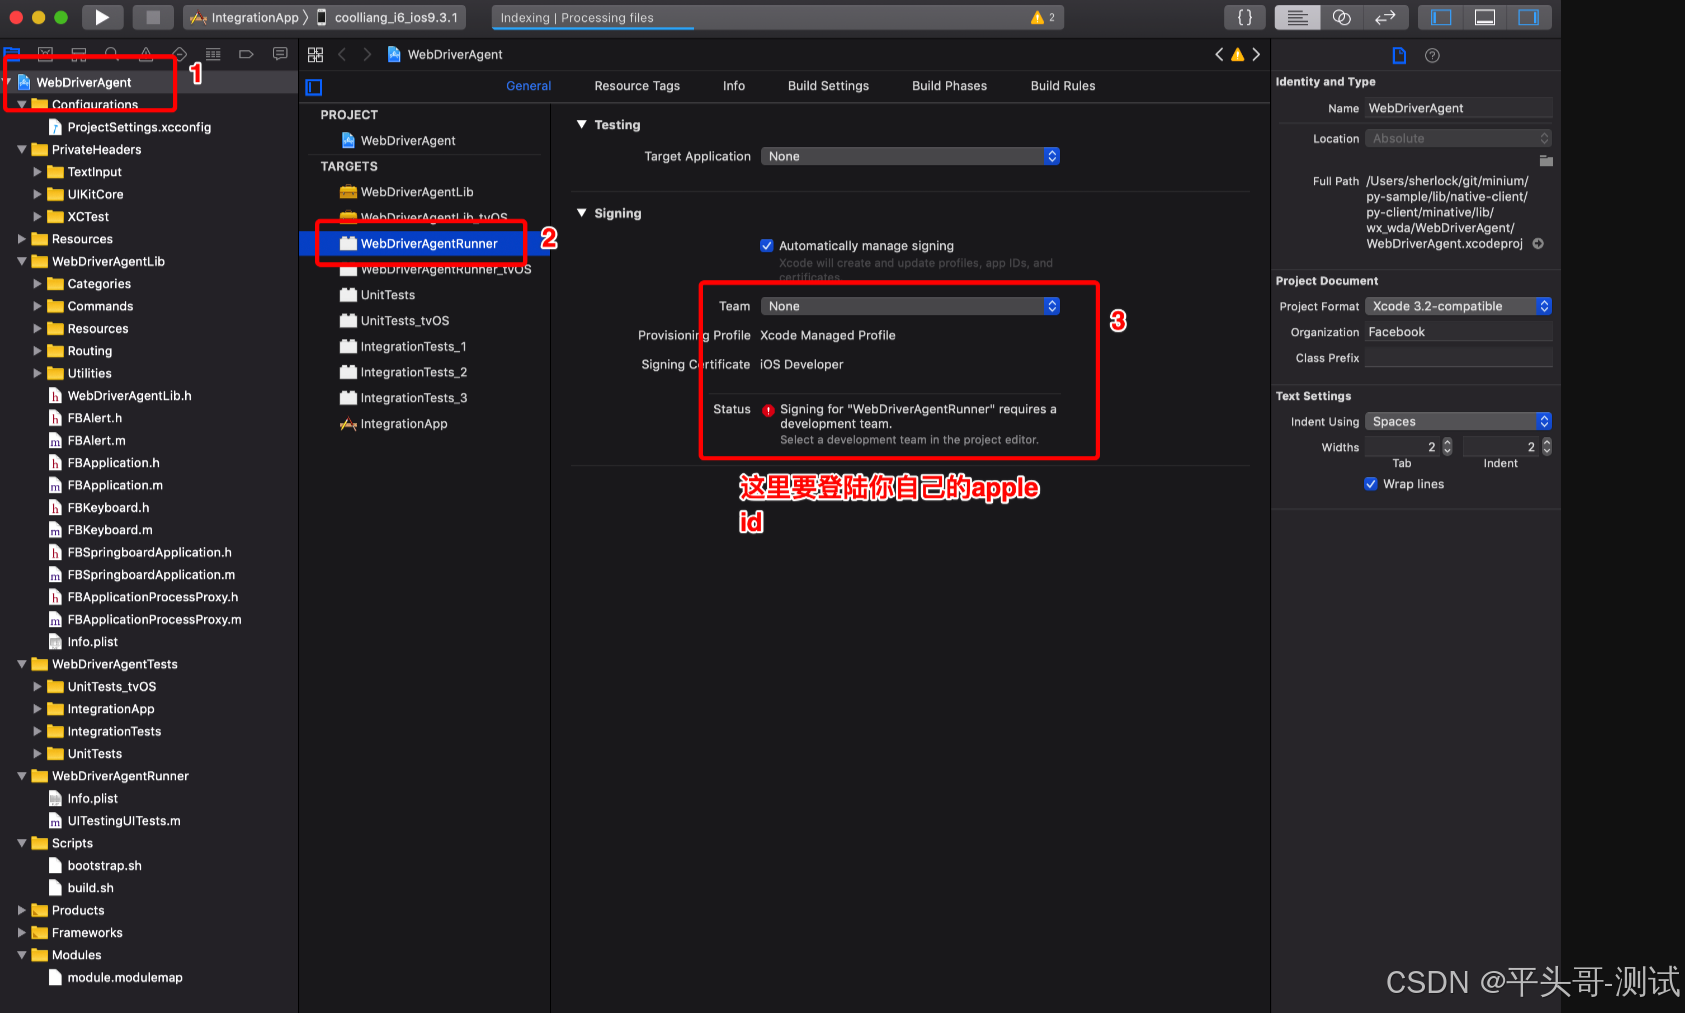
Task: Open the Project Format dropdown
Action: tap(1458, 306)
